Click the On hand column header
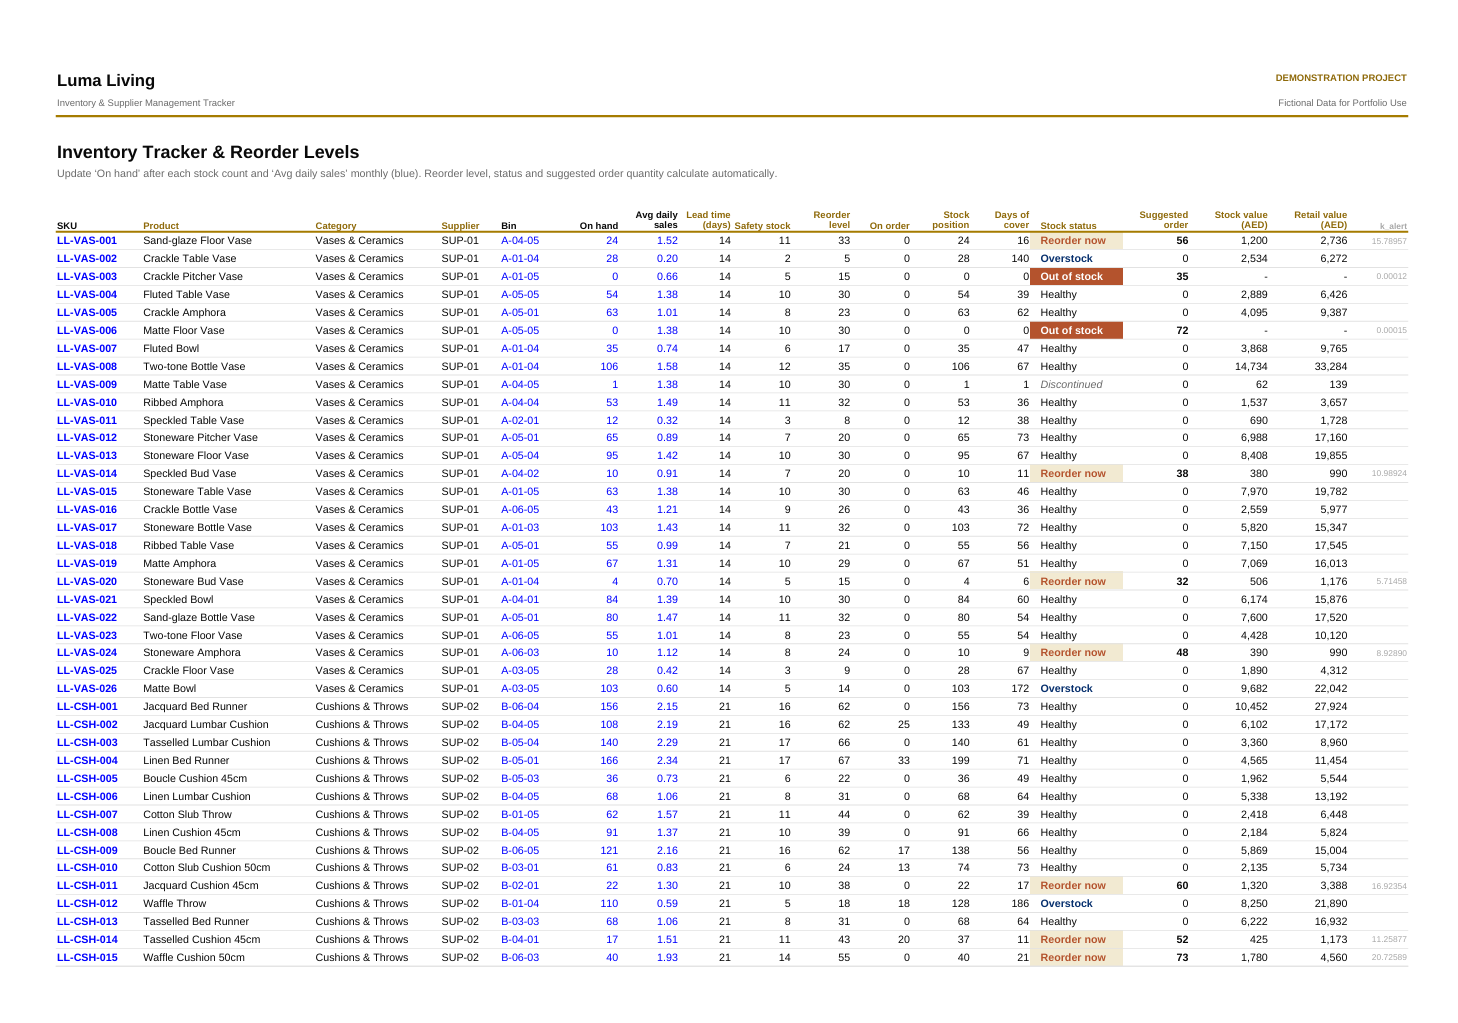 coord(599,226)
